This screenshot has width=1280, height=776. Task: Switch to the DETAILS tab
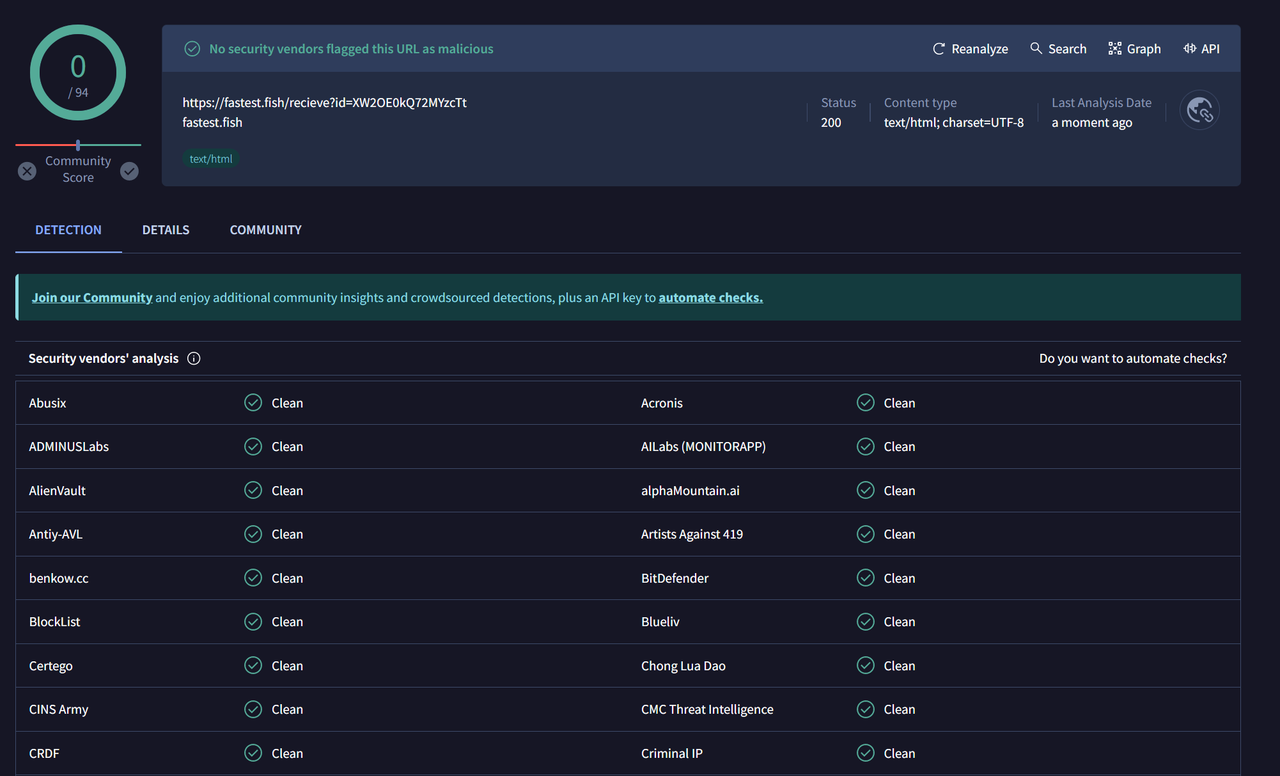coord(165,230)
